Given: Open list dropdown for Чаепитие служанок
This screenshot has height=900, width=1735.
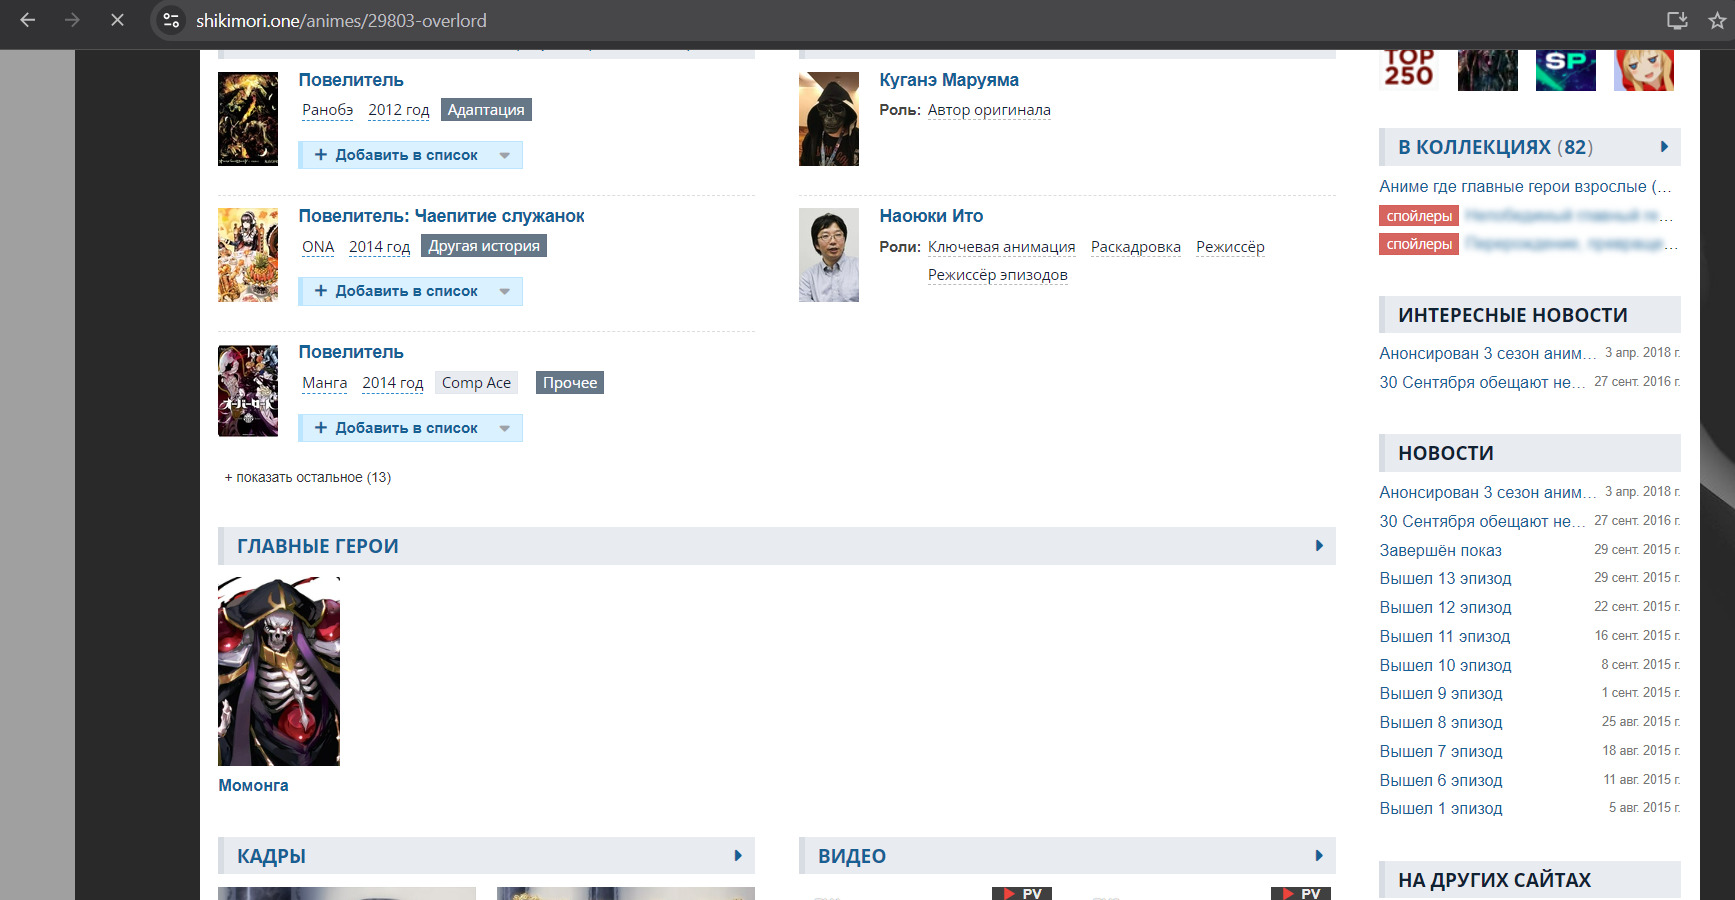Looking at the screenshot, I should click(505, 291).
